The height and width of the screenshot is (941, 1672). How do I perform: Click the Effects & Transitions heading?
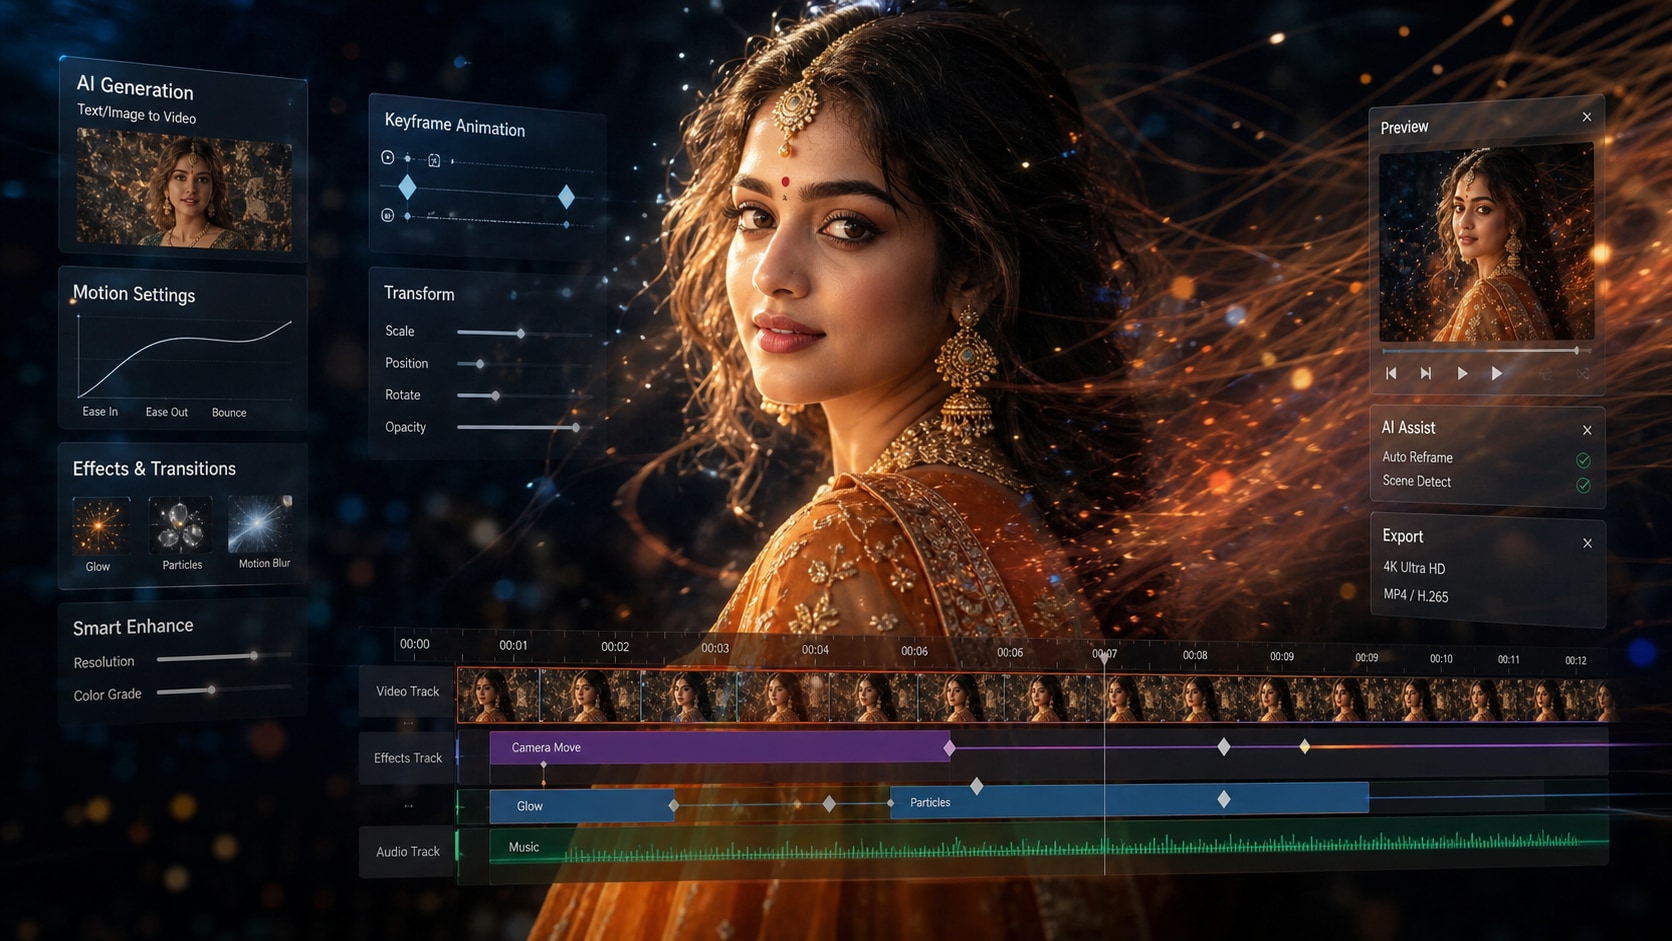pyautogui.click(x=154, y=469)
